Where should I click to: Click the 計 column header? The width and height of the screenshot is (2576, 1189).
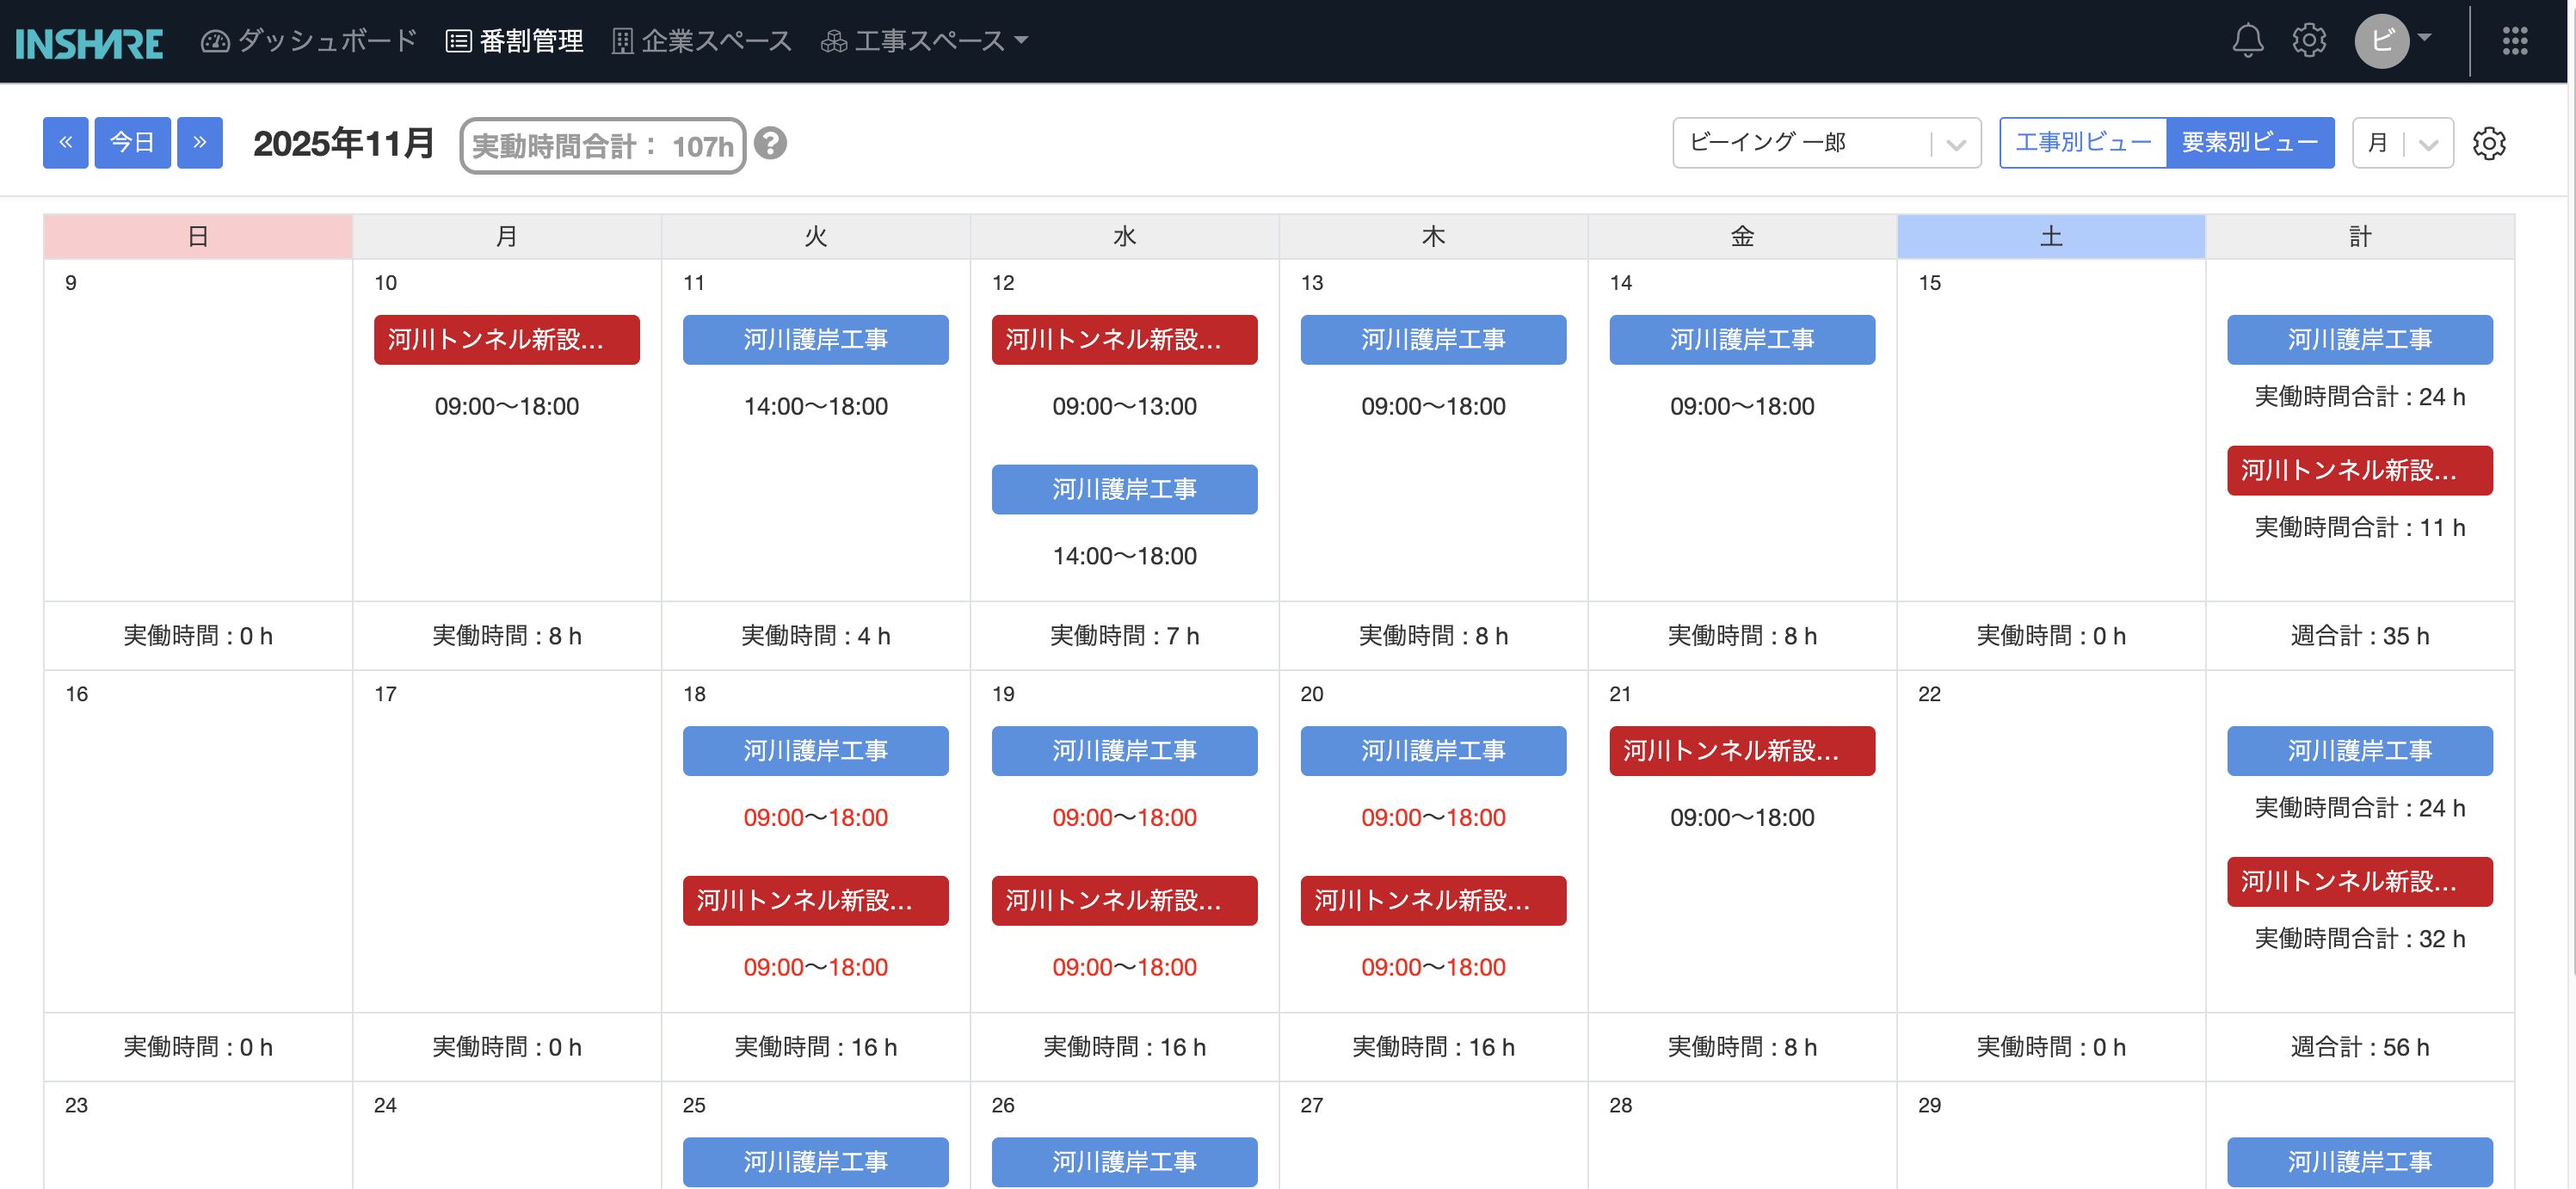2360,237
